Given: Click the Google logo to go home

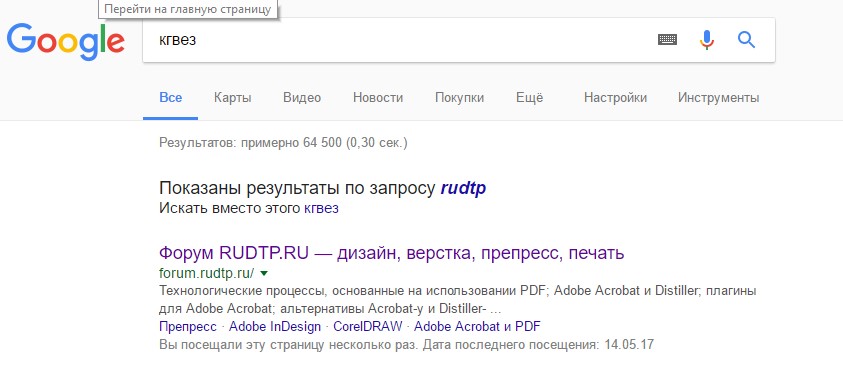Looking at the screenshot, I should [66, 41].
